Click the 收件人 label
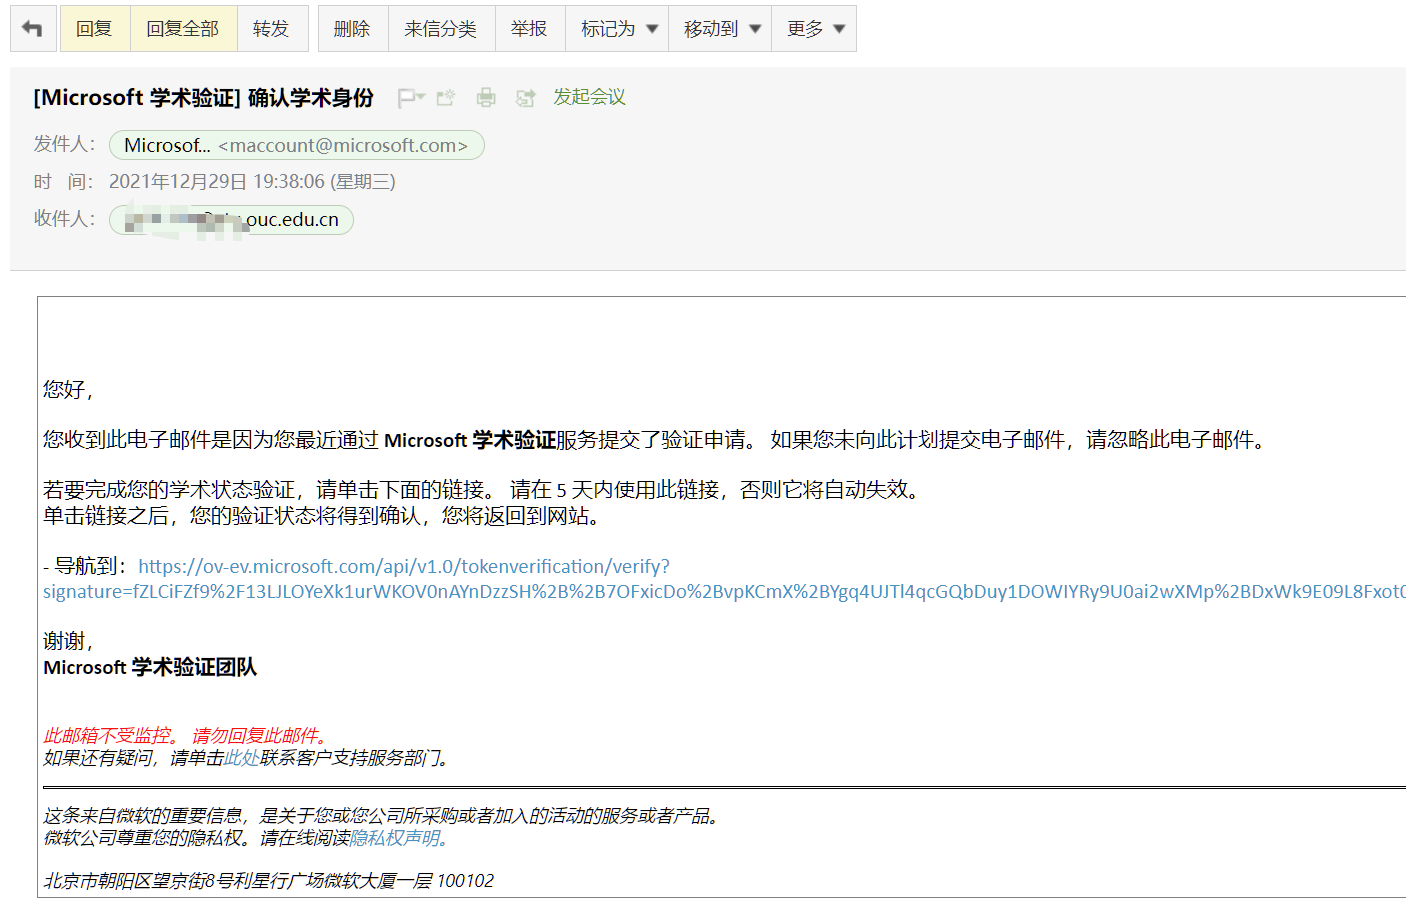This screenshot has height=908, width=1406. [64, 218]
